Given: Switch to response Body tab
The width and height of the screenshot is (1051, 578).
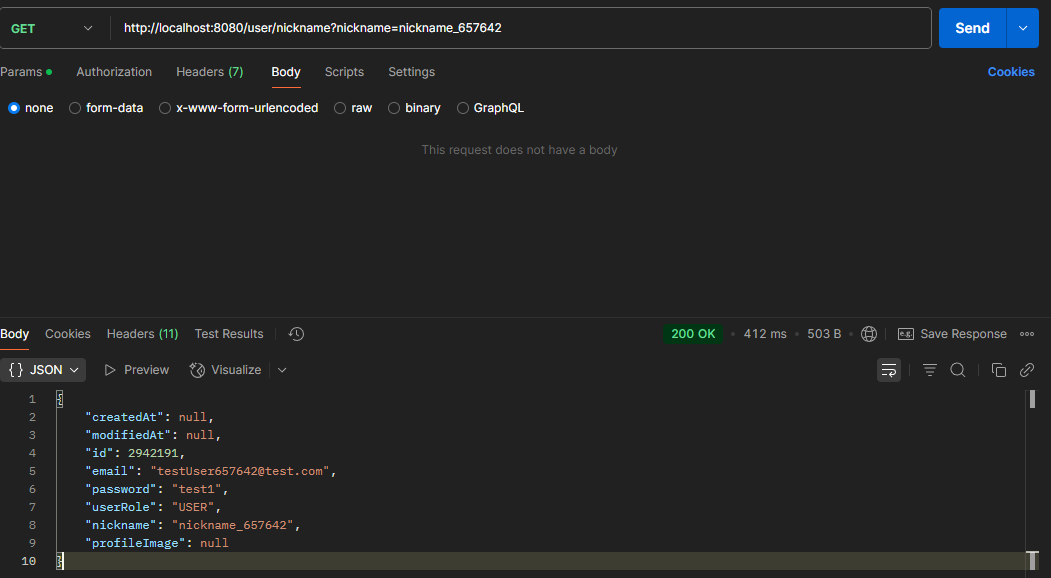Looking at the screenshot, I should click(14, 334).
